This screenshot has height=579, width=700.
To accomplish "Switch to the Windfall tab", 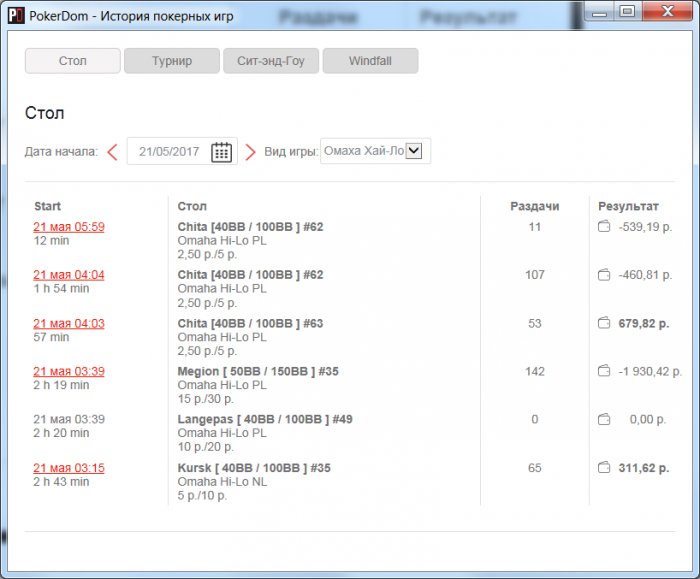I will click(371, 61).
